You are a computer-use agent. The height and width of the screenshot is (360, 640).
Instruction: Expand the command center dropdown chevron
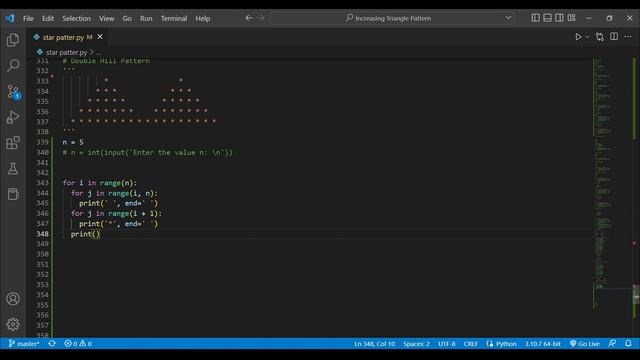tap(508, 18)
